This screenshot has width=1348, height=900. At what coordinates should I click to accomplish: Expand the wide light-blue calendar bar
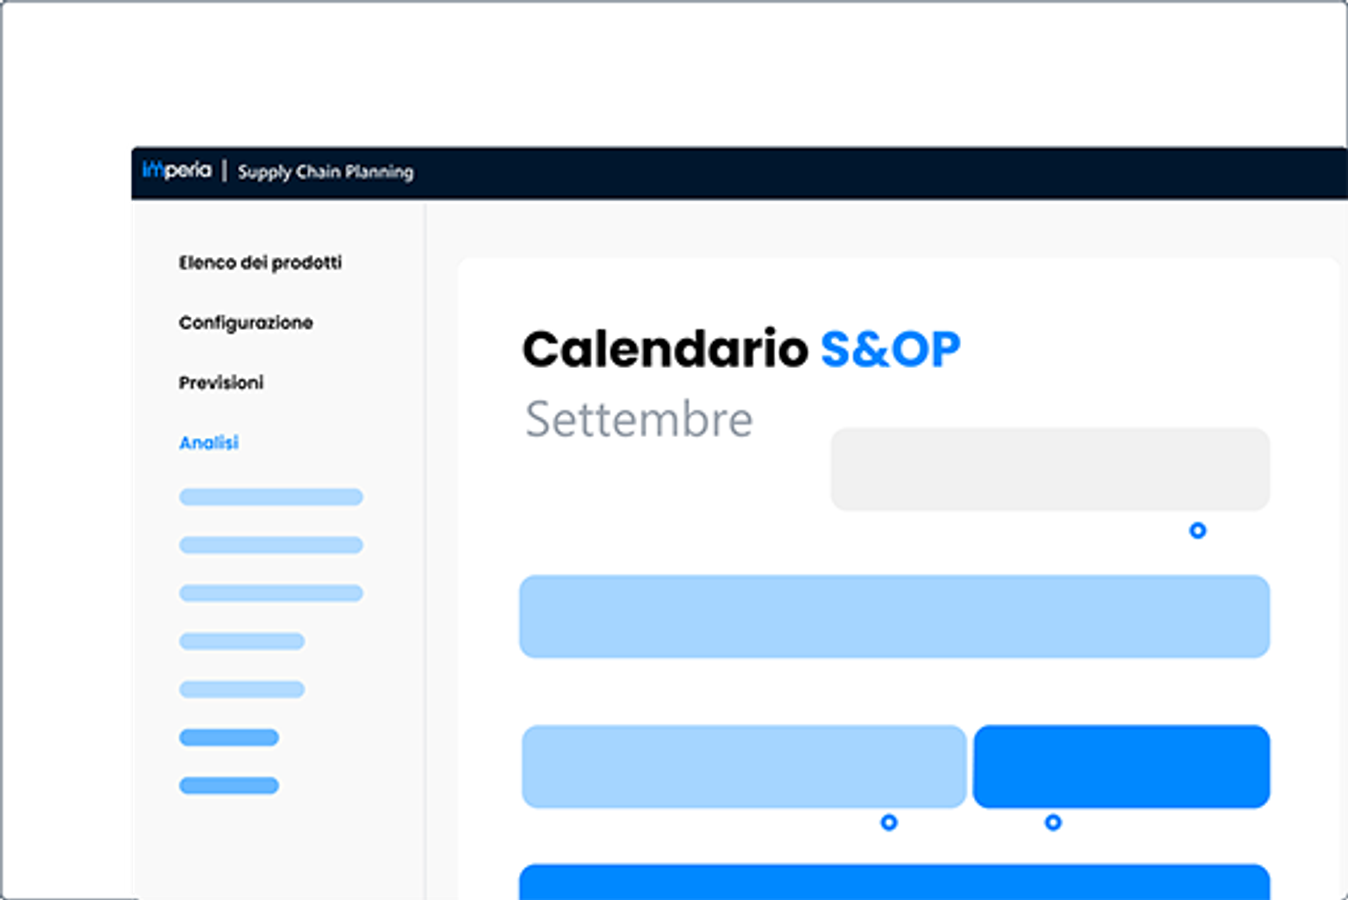[x=896, y=616]
